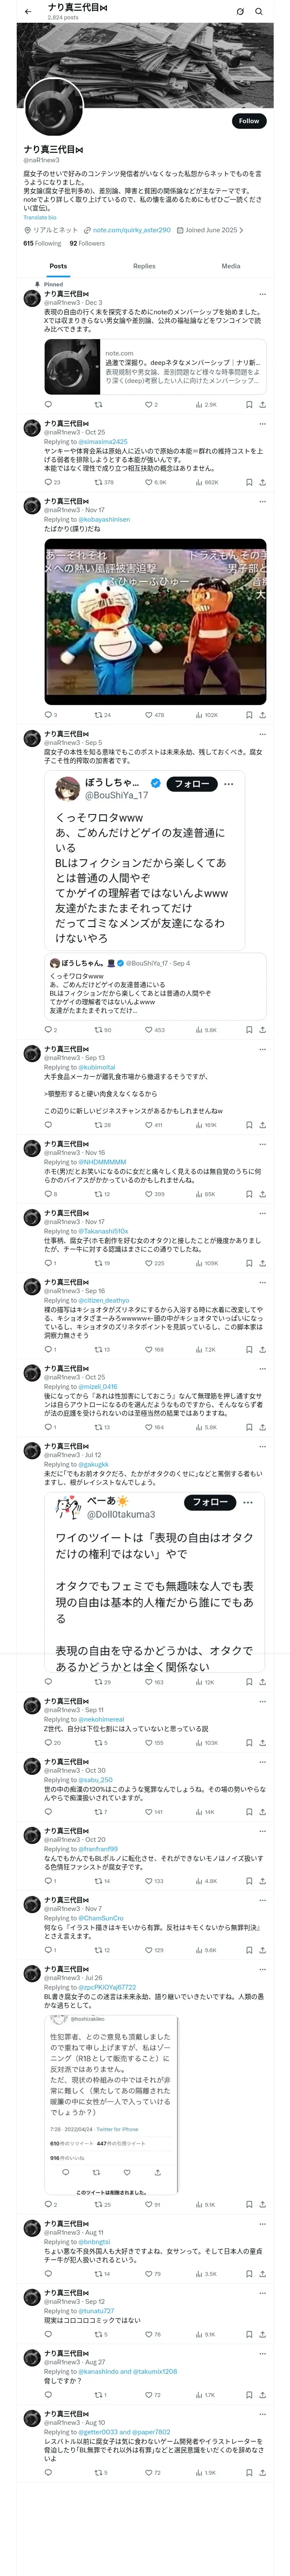Open more menu on Nov 17 video post
The height and width of the screenshot is (2576, 290).
262,501
